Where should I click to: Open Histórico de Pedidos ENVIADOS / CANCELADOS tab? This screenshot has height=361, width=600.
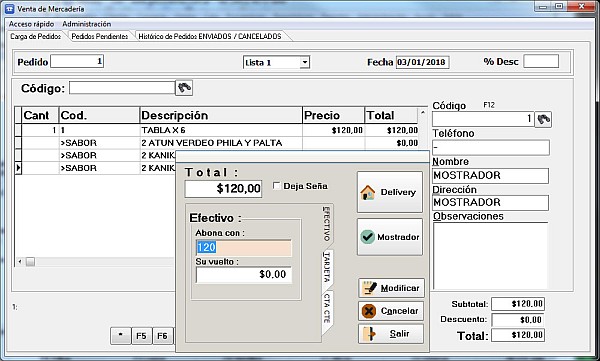[210, 36]
